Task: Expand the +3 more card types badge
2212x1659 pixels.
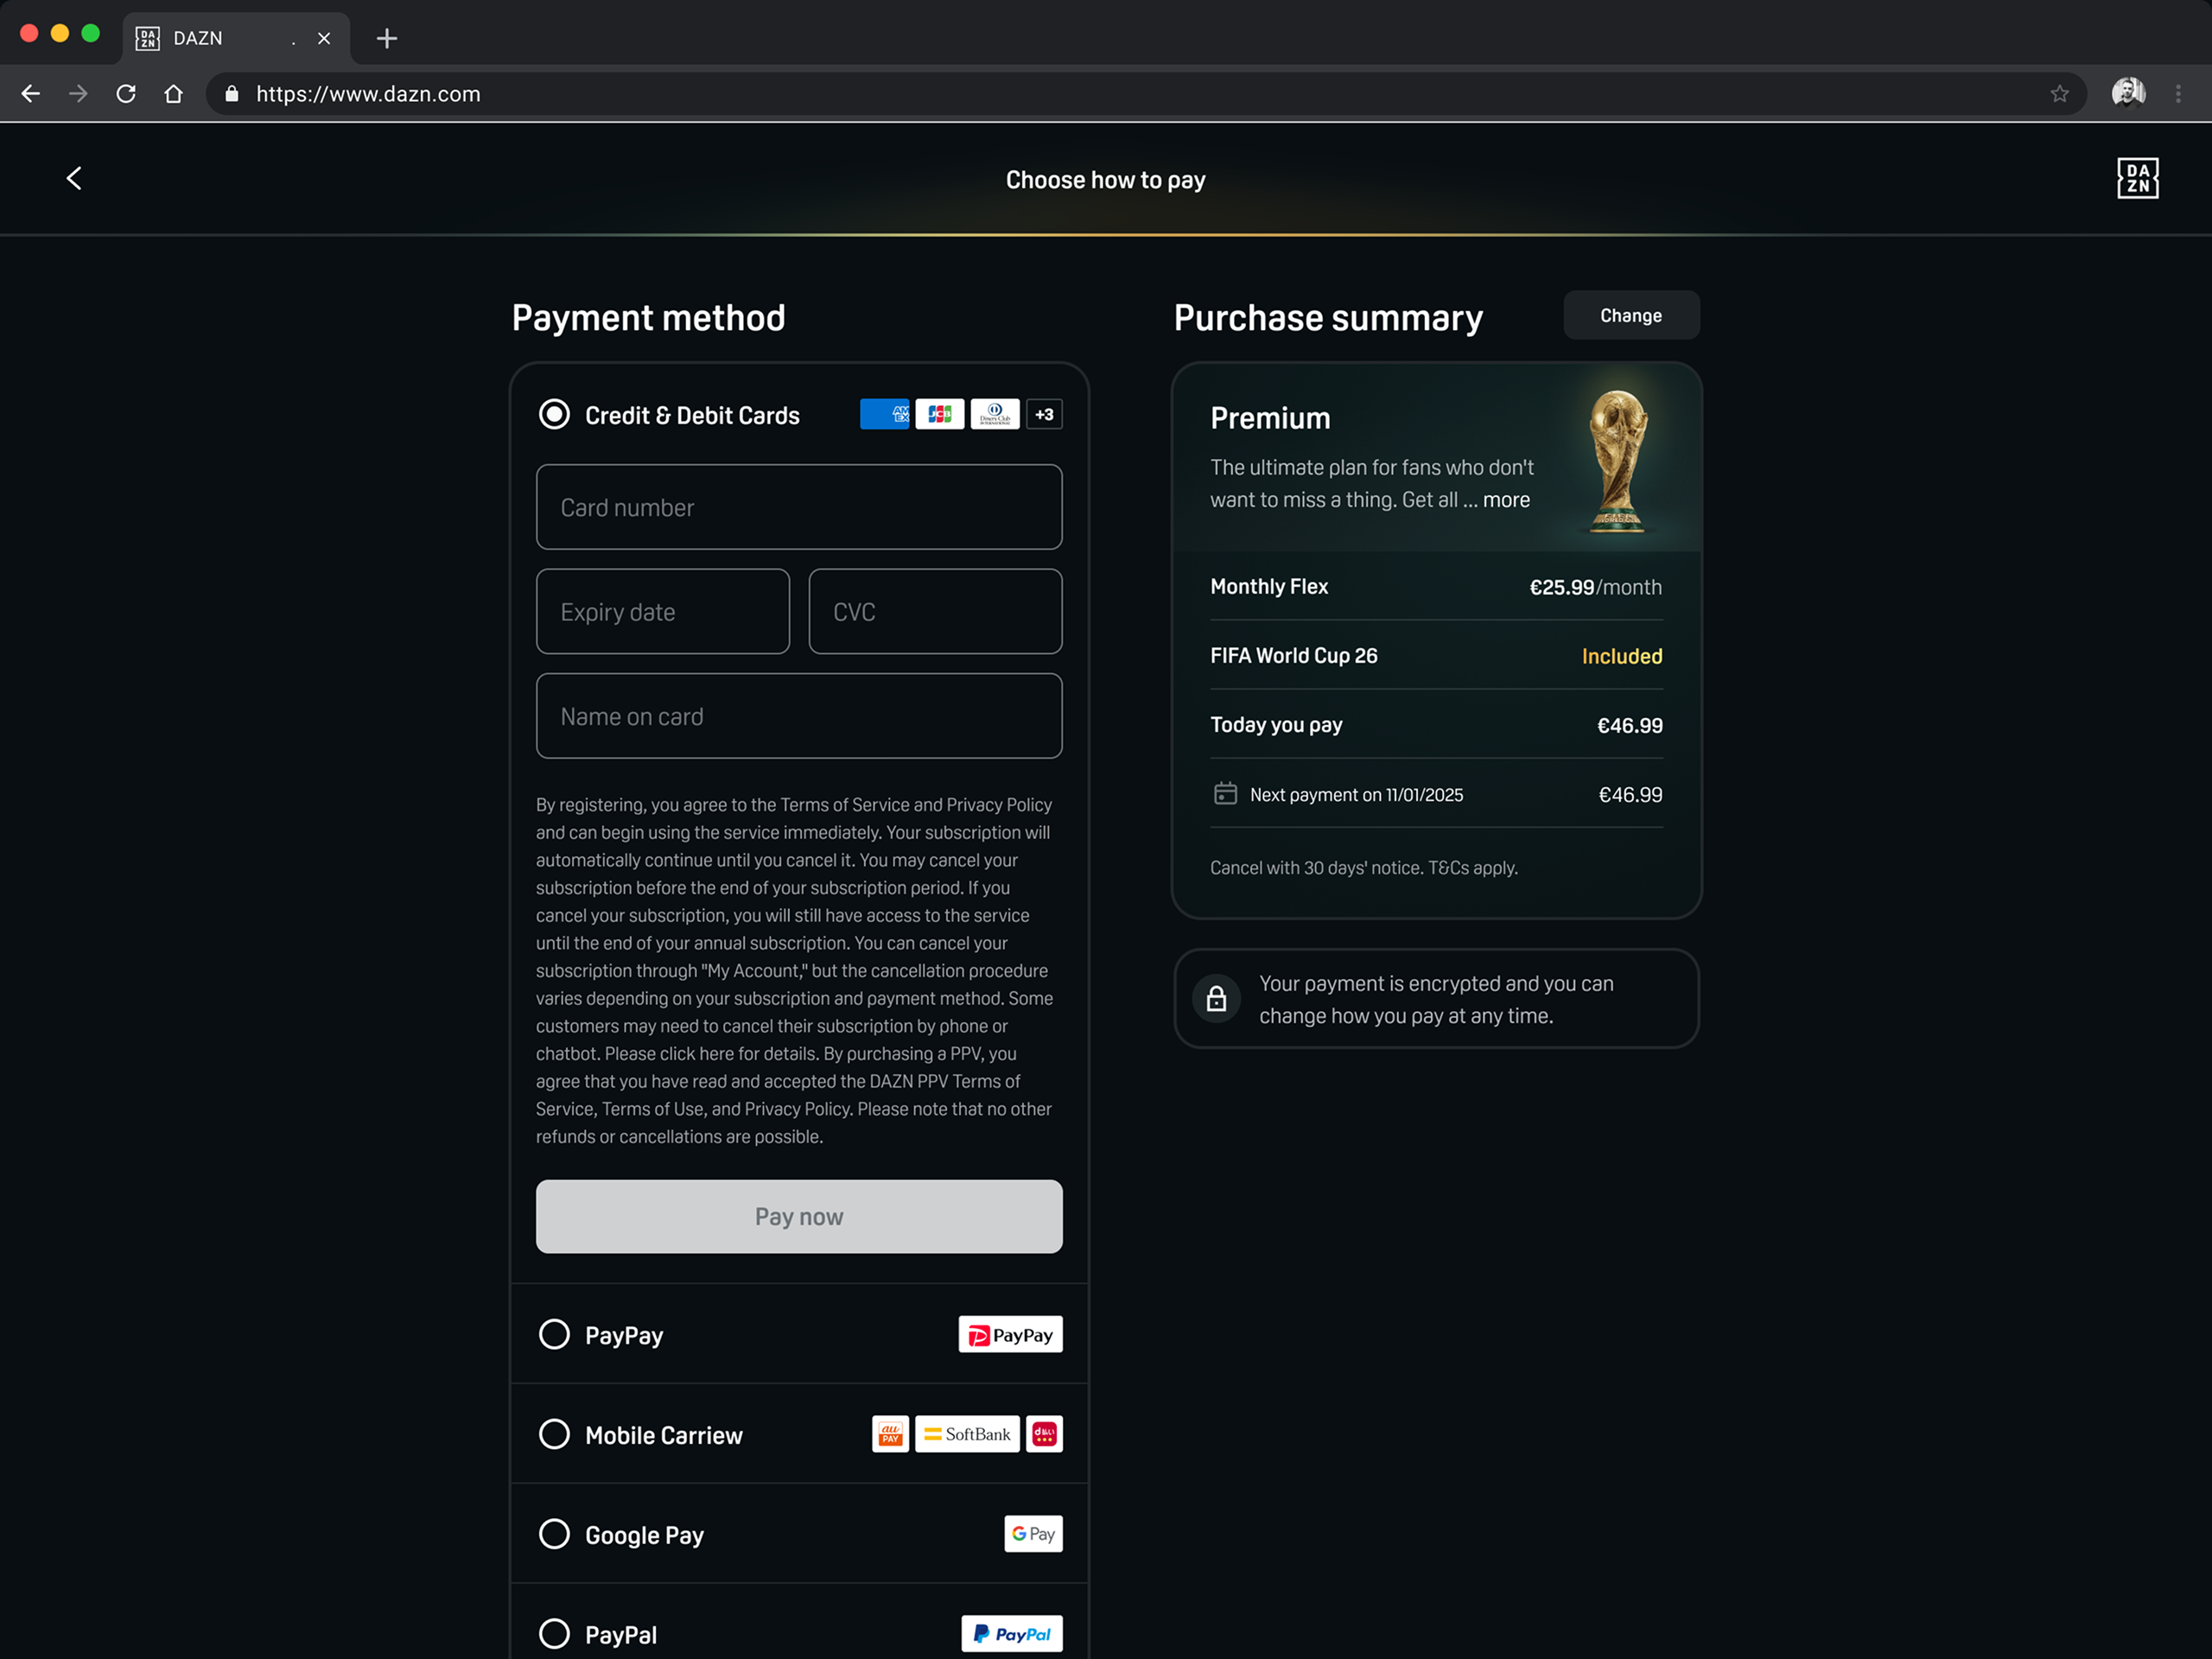Action: tap(1044, 414)
